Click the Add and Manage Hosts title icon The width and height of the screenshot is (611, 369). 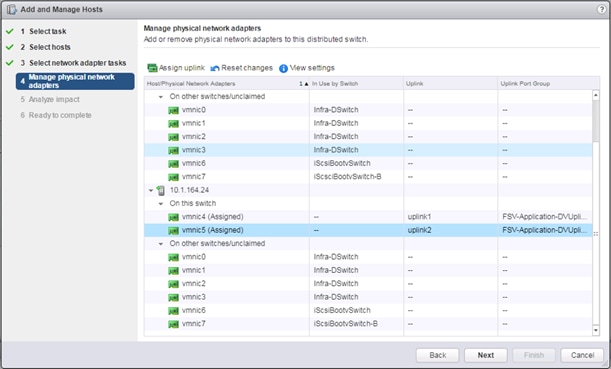click(x=12, y=9)
